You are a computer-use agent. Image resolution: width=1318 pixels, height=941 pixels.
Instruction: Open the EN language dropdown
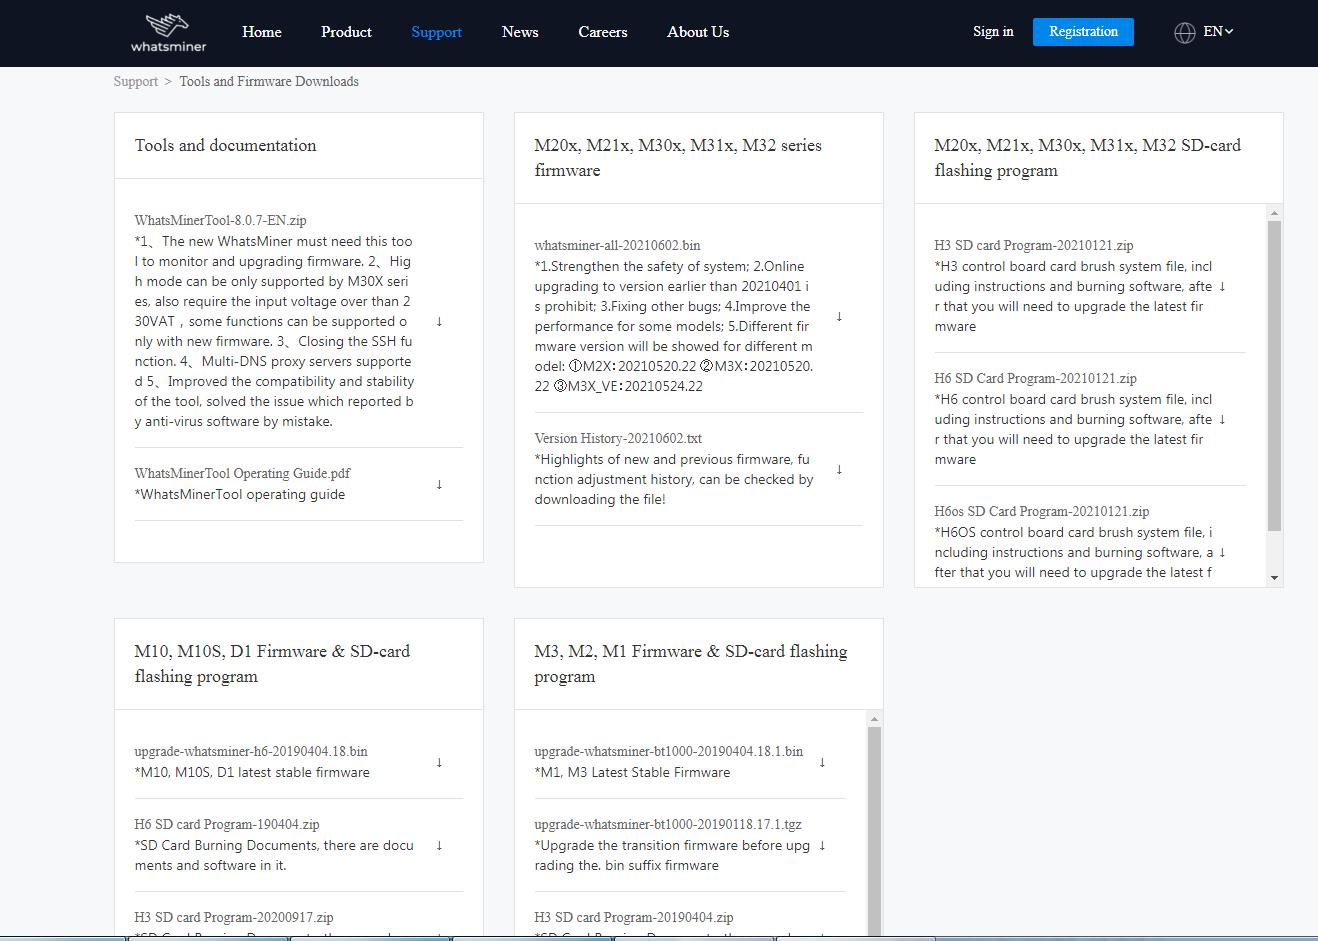(1217, 32)
